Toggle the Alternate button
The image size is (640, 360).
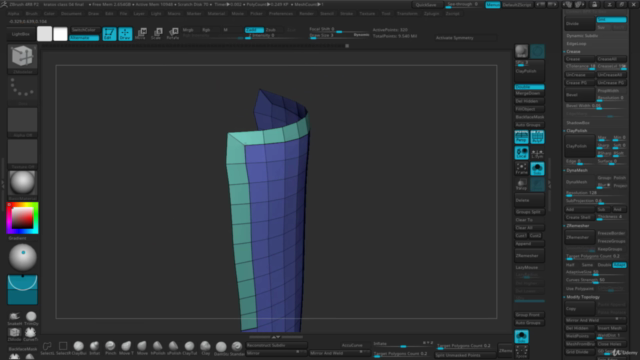pos(84,38)
